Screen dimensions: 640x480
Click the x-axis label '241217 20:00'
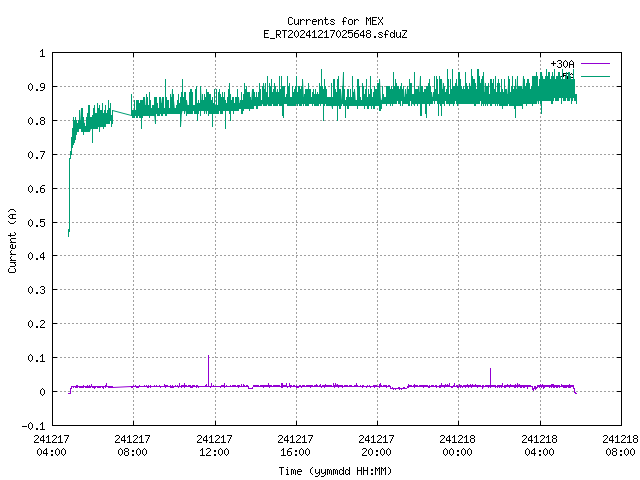point(376,445)
